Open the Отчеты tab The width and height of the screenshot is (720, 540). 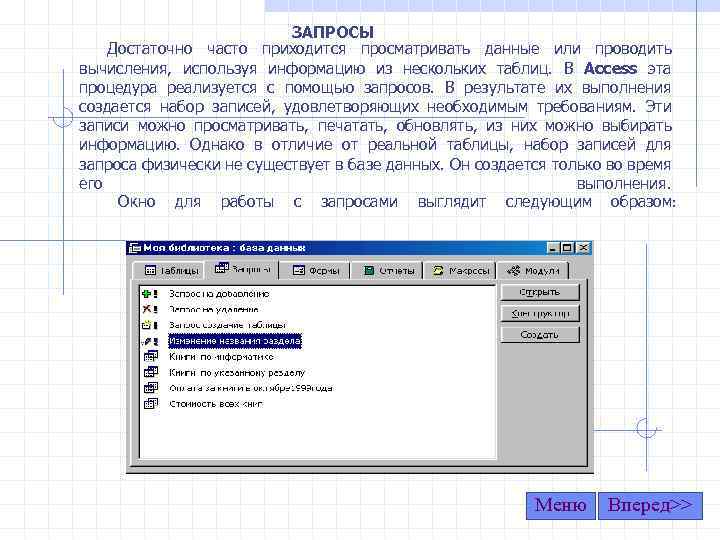[x=388, y=270]
